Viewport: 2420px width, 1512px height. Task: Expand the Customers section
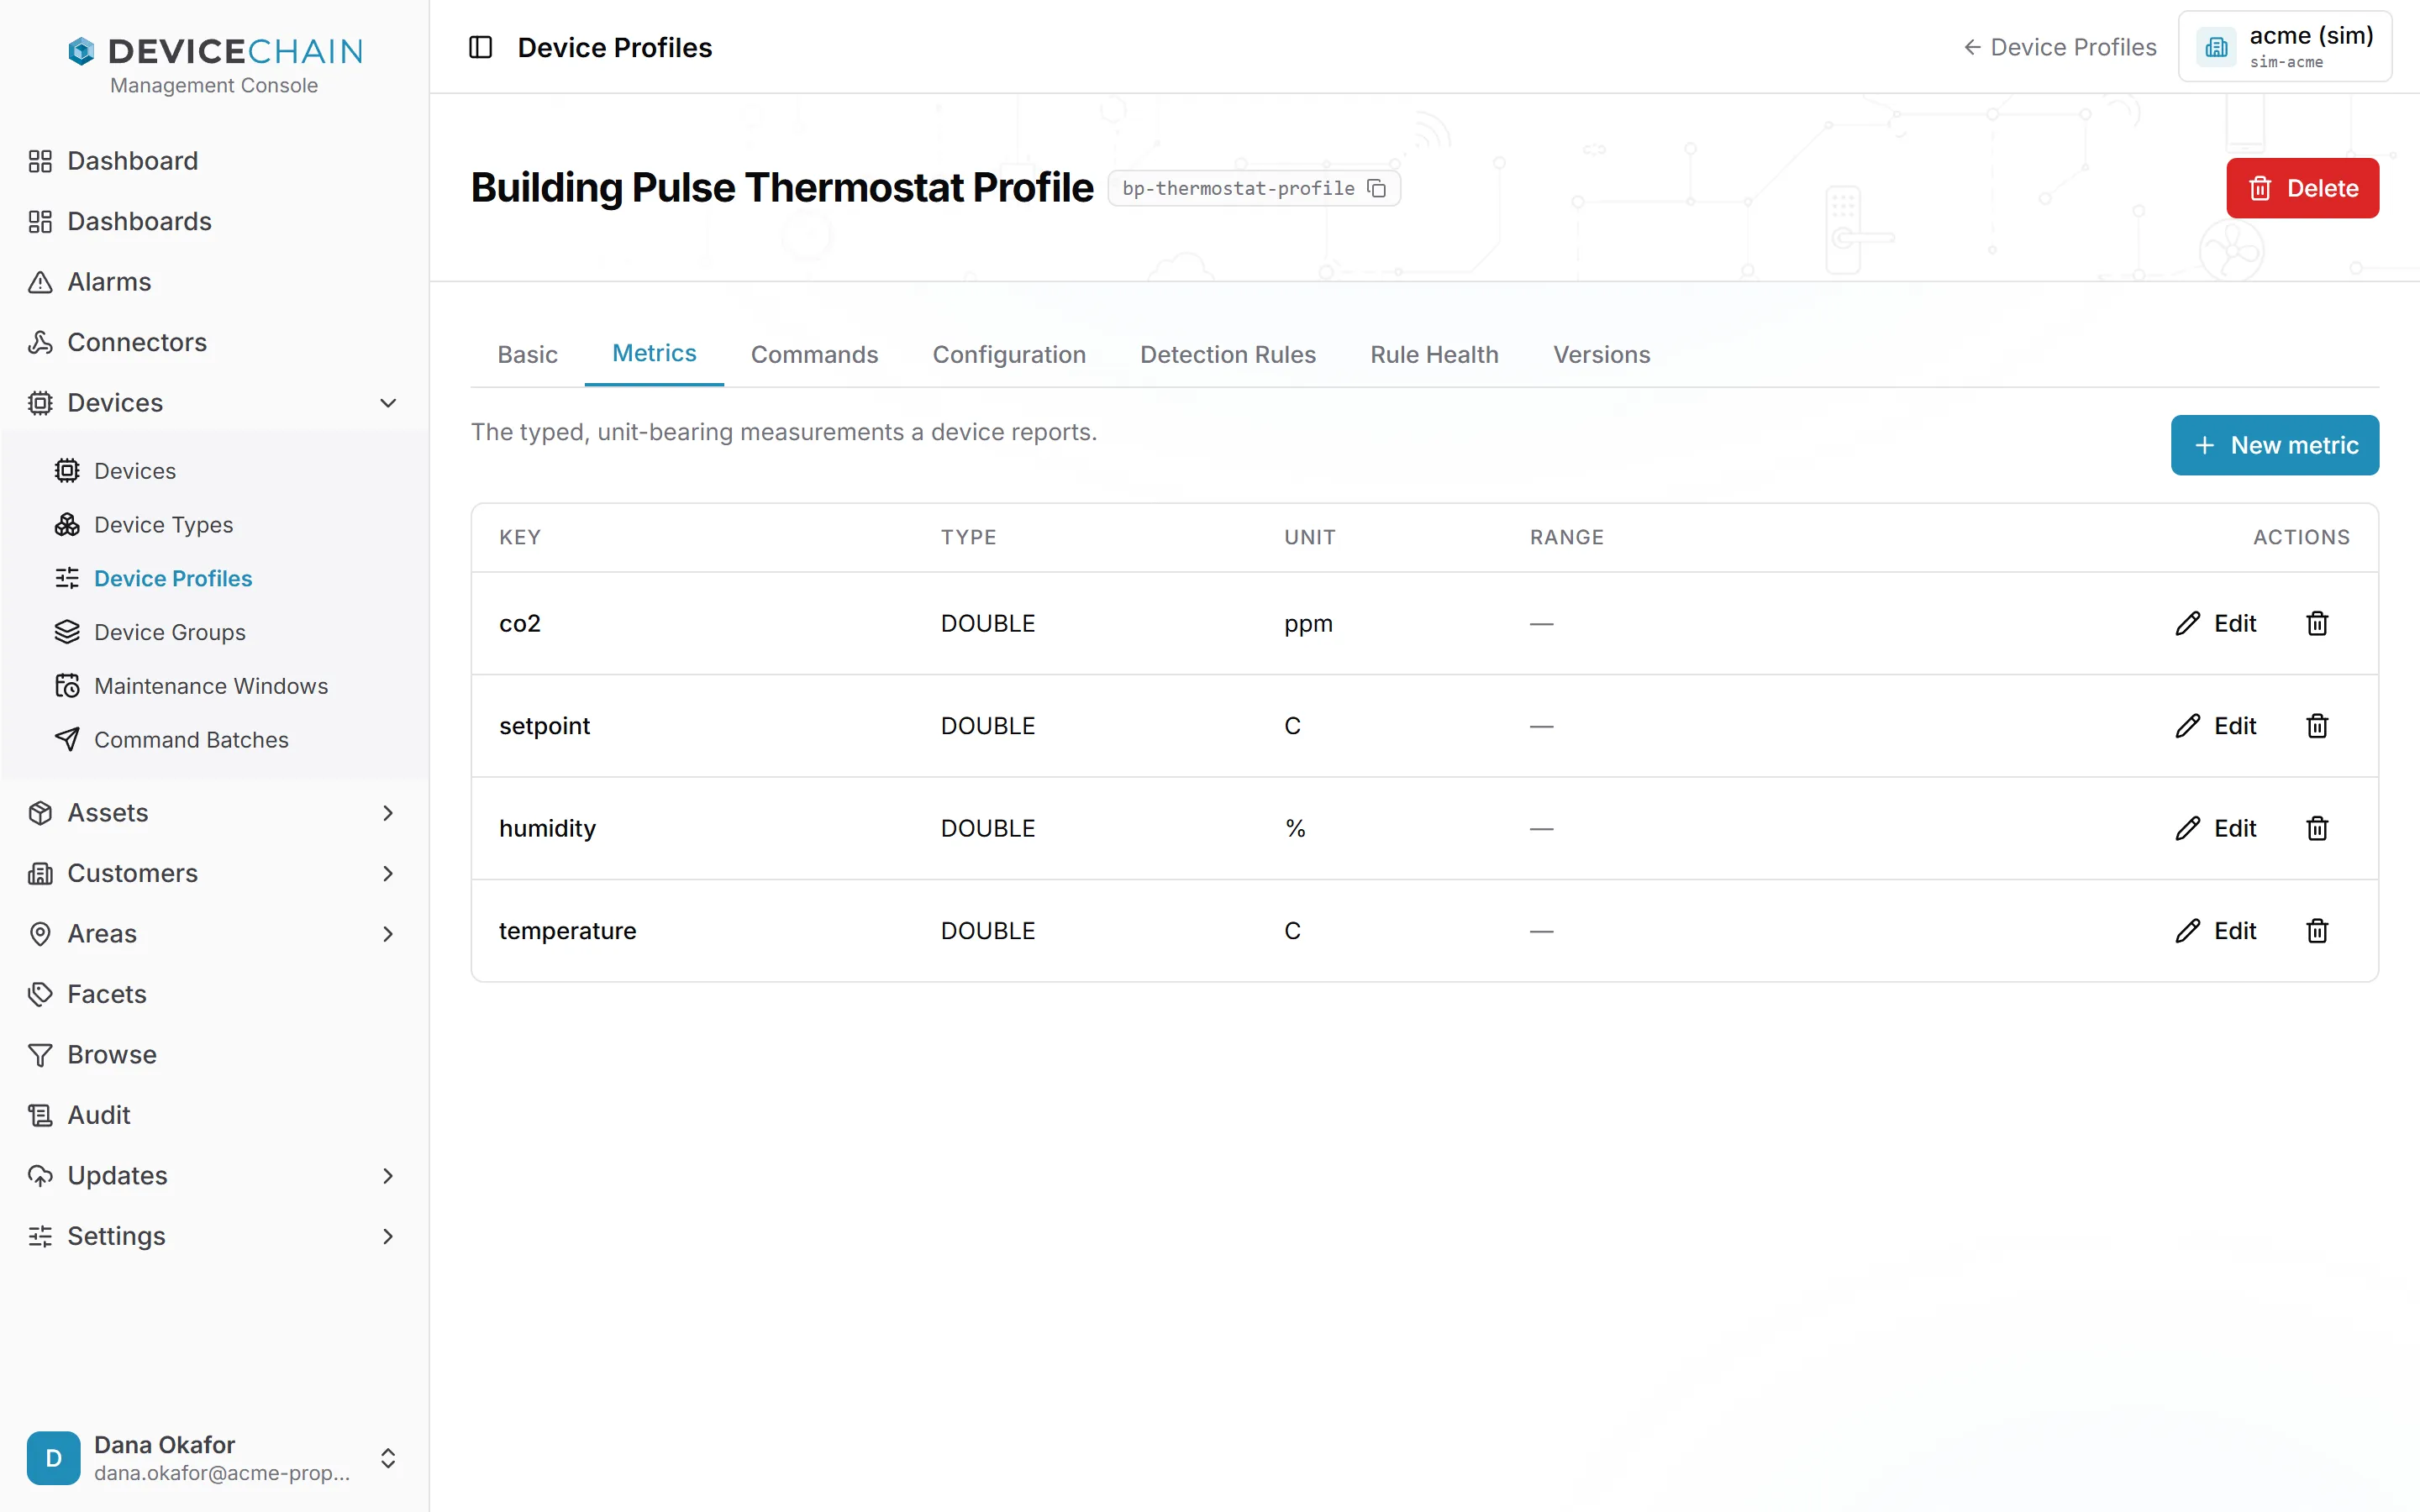coord(214,872)
